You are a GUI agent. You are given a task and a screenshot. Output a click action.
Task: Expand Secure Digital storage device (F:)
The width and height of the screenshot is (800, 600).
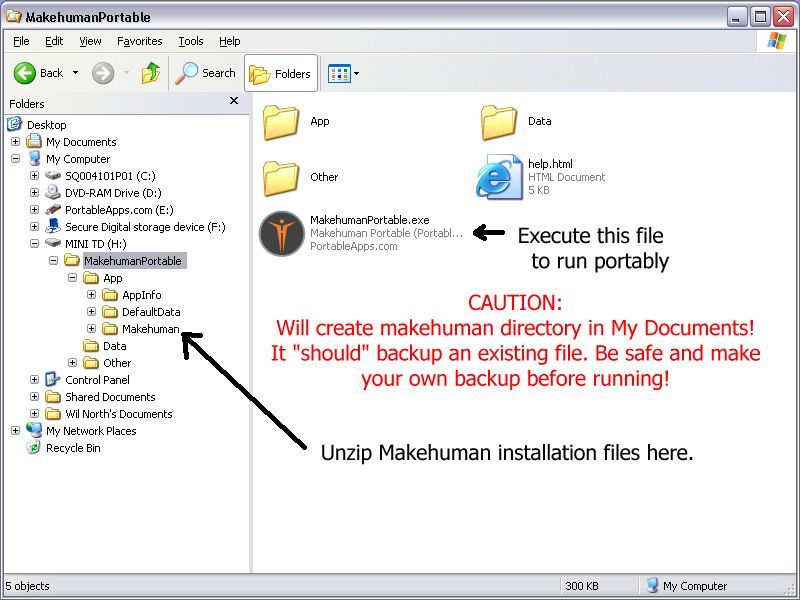click(34, 227)
